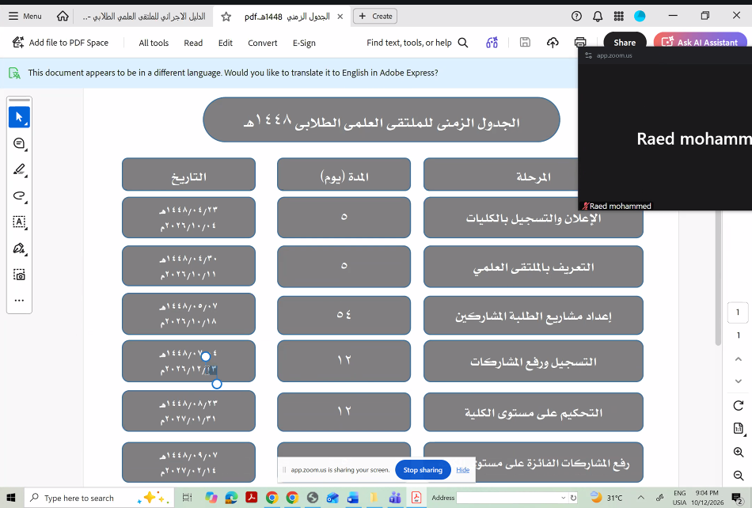Click the AI generative summary icon

[492, 43]
